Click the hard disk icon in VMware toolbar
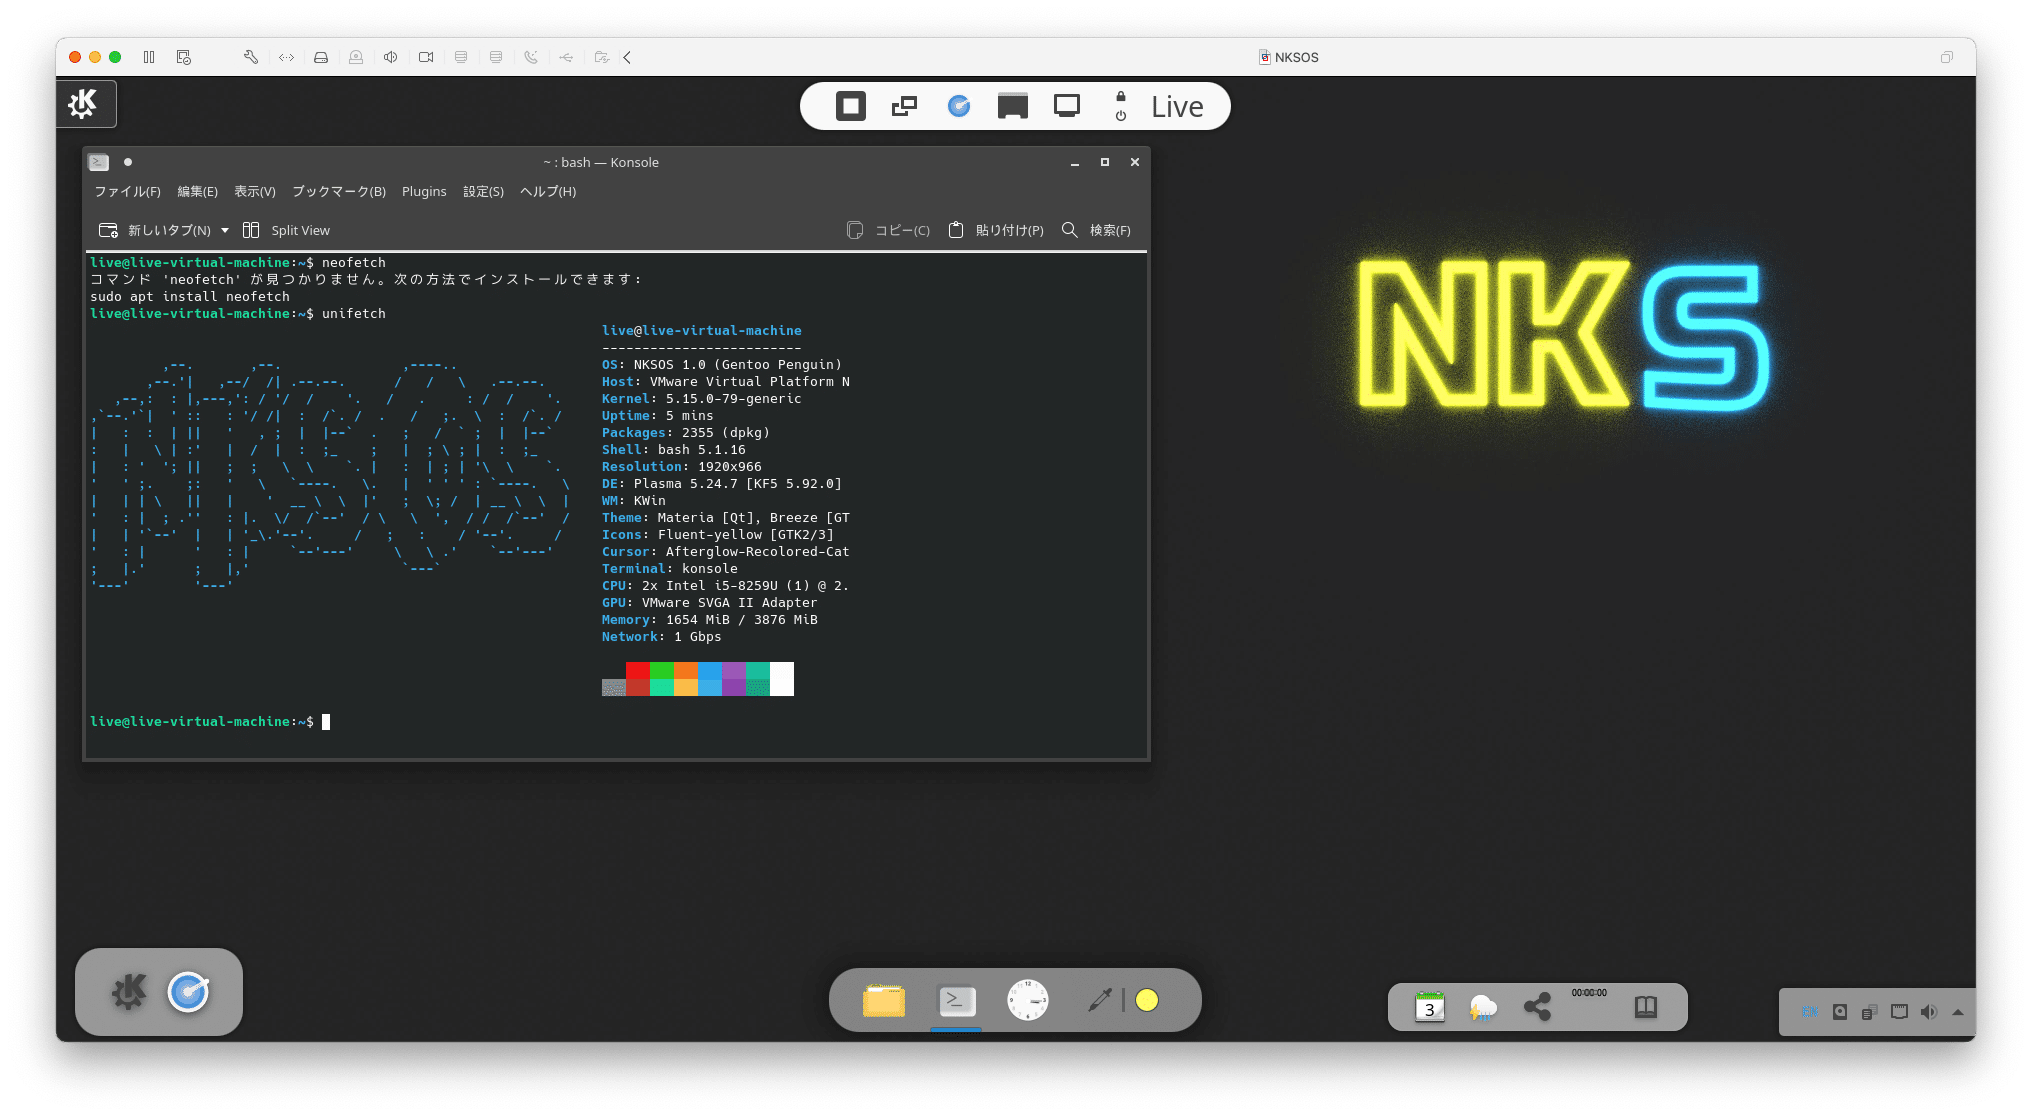 pyautogui.click(x=321, y=57)
